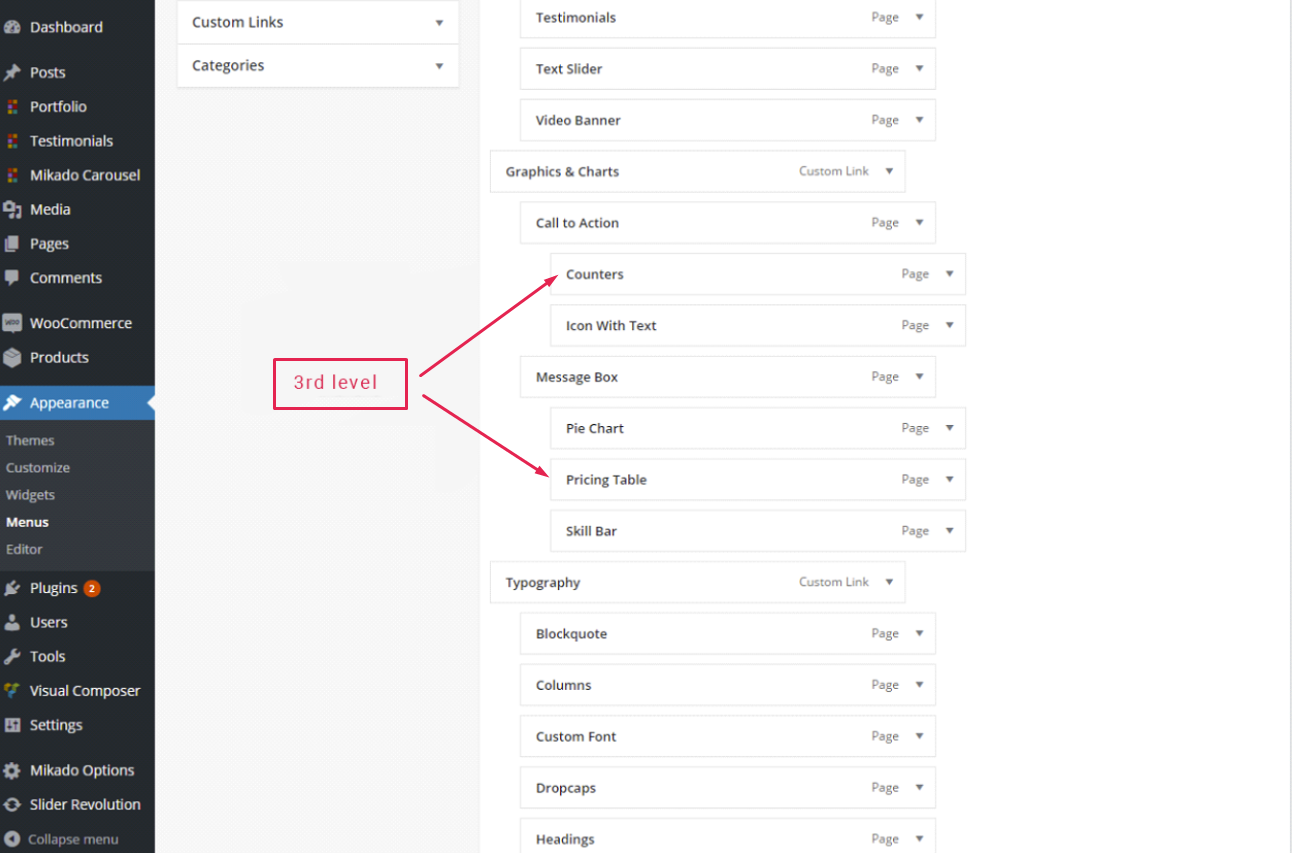Open the Editor submenu page
1292x853 pixels.
pyautogui.click(x=24, y=549)
